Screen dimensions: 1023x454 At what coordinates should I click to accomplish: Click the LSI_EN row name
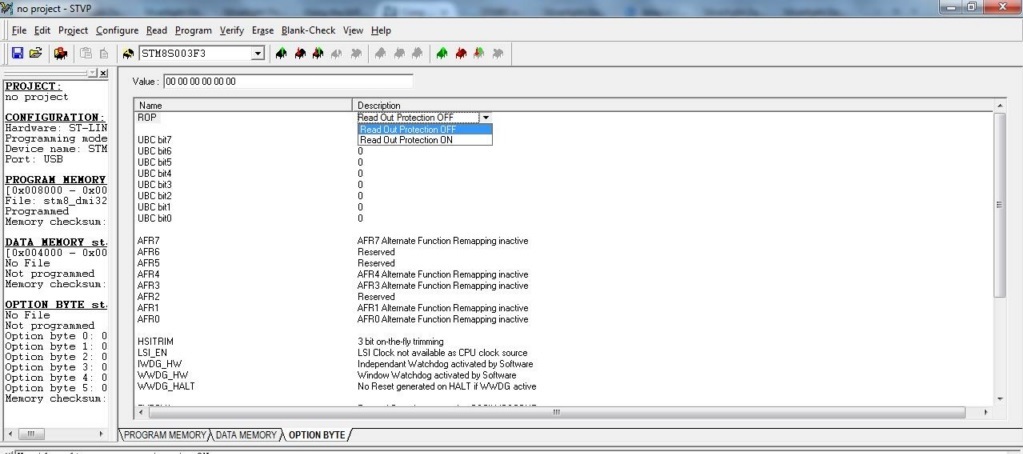[152, 353]
